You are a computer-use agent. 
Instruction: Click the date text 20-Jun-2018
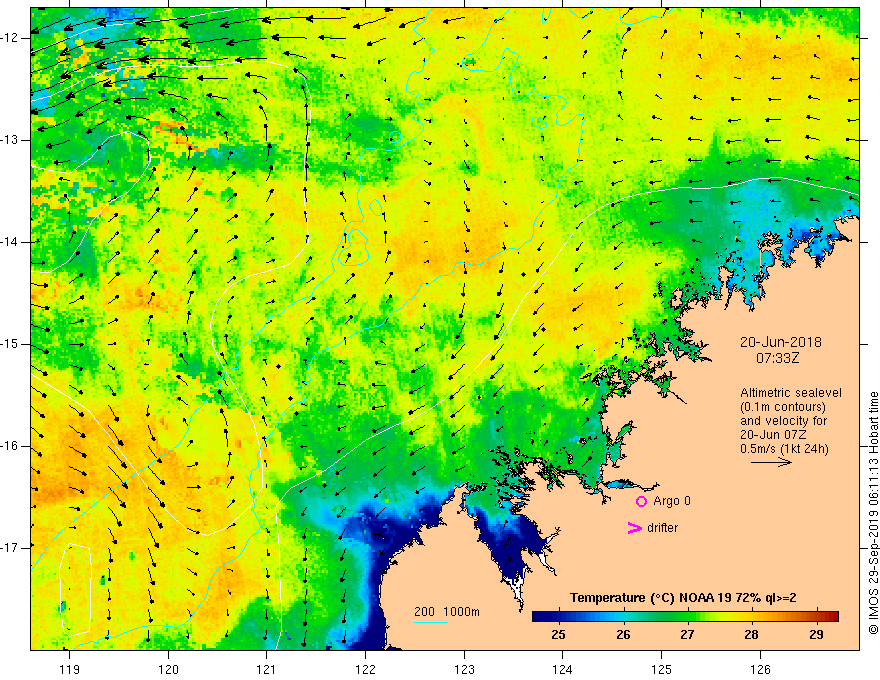pos(781,342)
